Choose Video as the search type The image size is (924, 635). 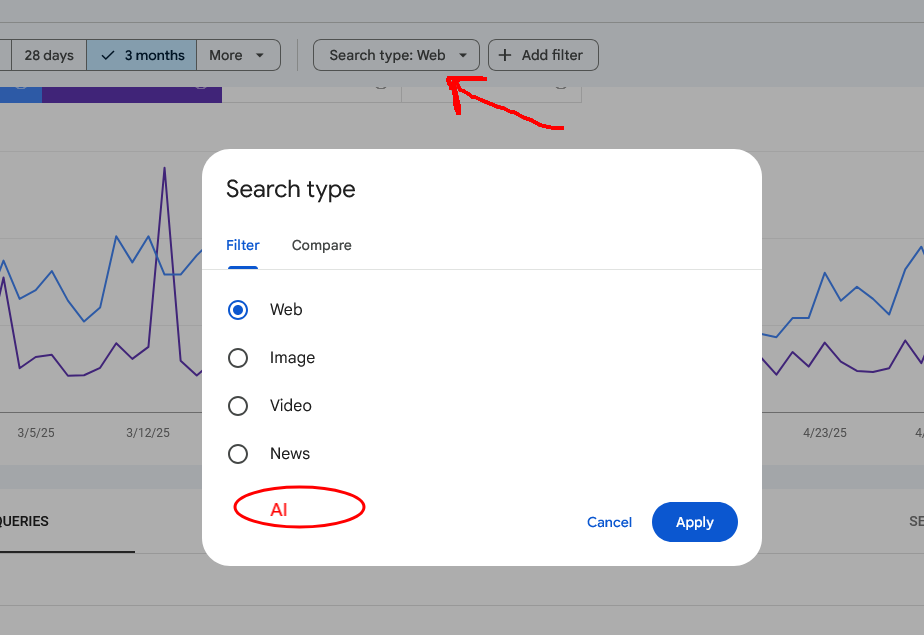pos(238,405)
